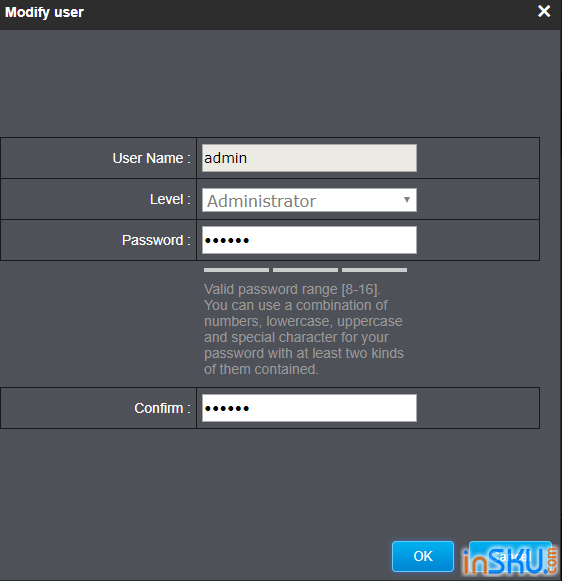The height and width of the screenshot is (581, 562).
Task: Click the "Password :" label
Action: tap(156, 240)
